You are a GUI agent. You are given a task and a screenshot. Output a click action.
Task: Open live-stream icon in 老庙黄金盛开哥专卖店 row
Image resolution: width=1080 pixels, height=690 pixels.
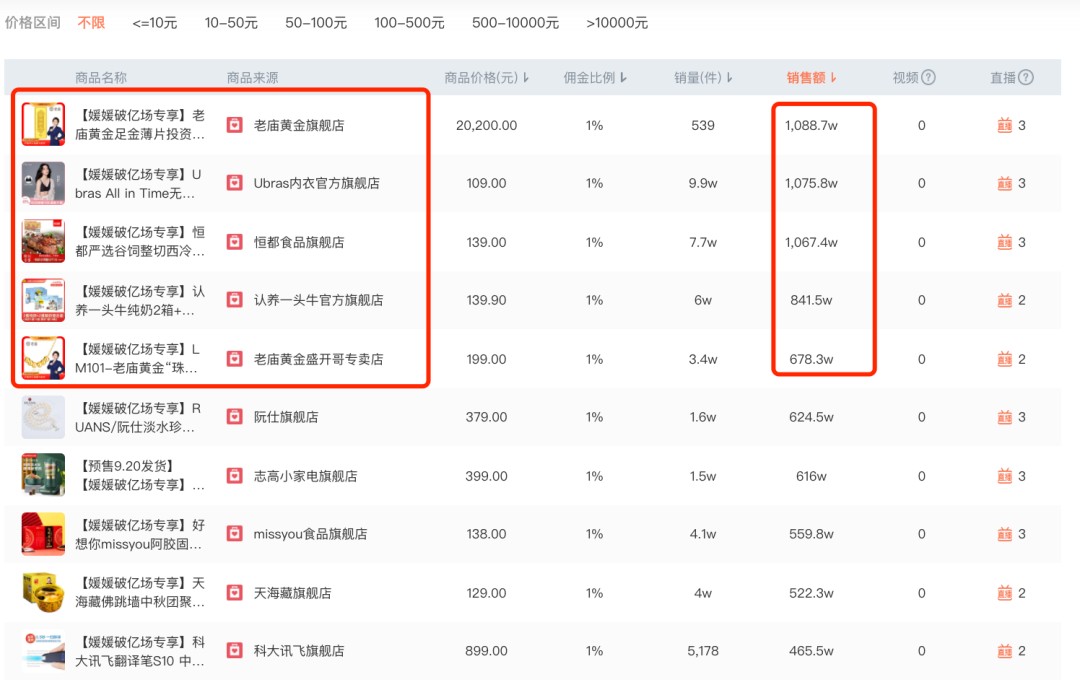click(x=1005, y=359)
